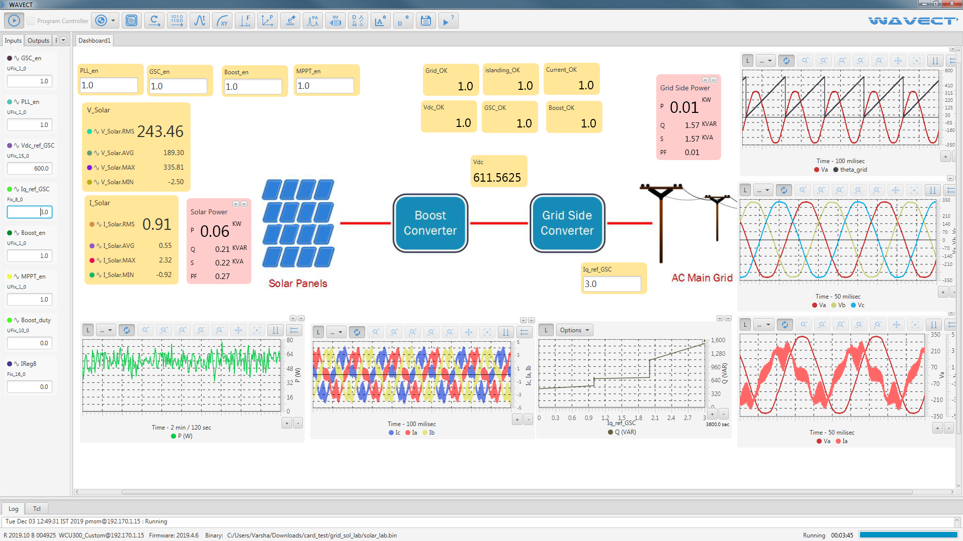Click the help arrow icon in toolbar
Image resolution: width=963 pixels, height=541 pixels.
(x=447, y=20)
